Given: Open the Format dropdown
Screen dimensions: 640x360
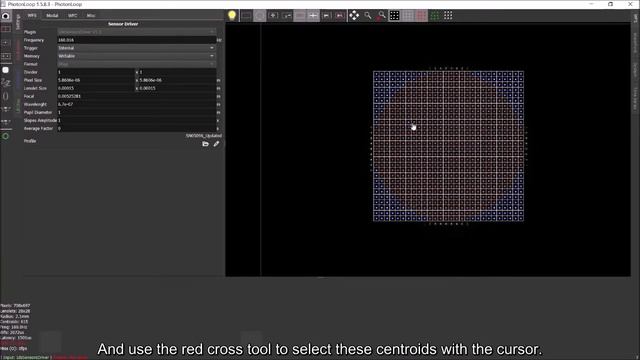Looking at the screenshot, I should pyautogui.click(x=136, y=64).
